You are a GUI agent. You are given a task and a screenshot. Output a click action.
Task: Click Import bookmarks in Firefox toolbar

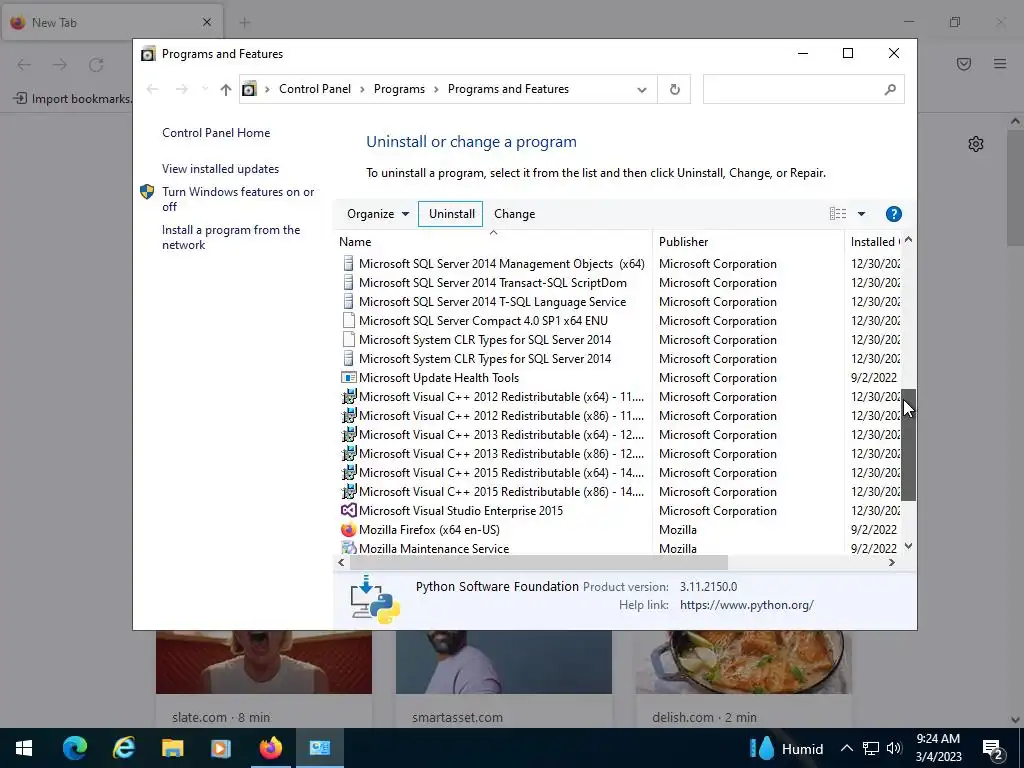72,99
